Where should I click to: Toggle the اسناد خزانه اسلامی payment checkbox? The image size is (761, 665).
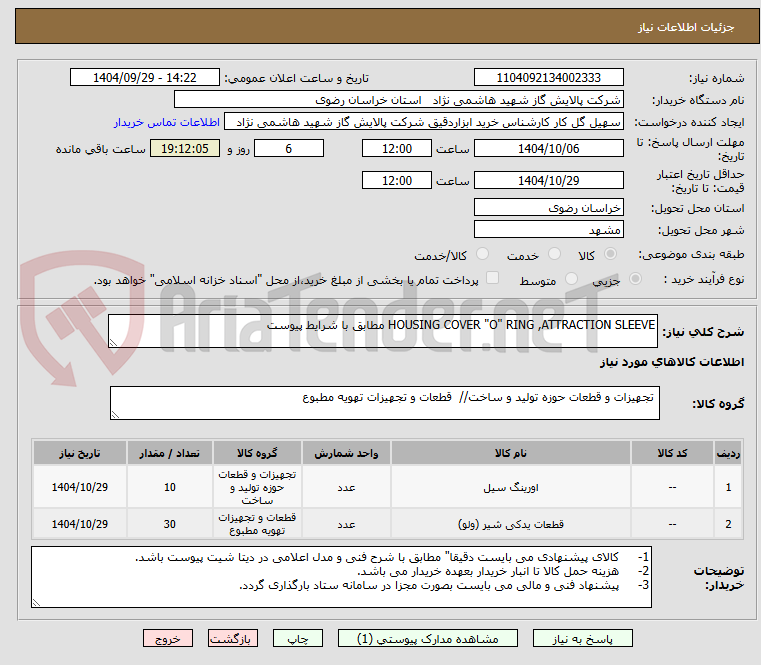[x=492, y=278]
